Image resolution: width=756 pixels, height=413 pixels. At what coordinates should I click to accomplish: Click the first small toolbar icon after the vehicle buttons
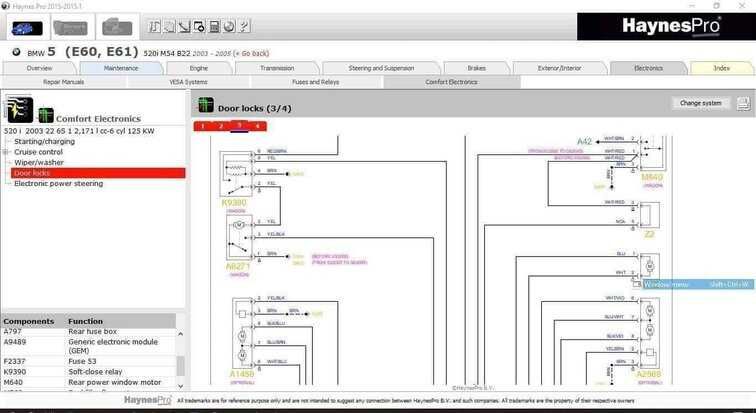[x=154, y=27]
